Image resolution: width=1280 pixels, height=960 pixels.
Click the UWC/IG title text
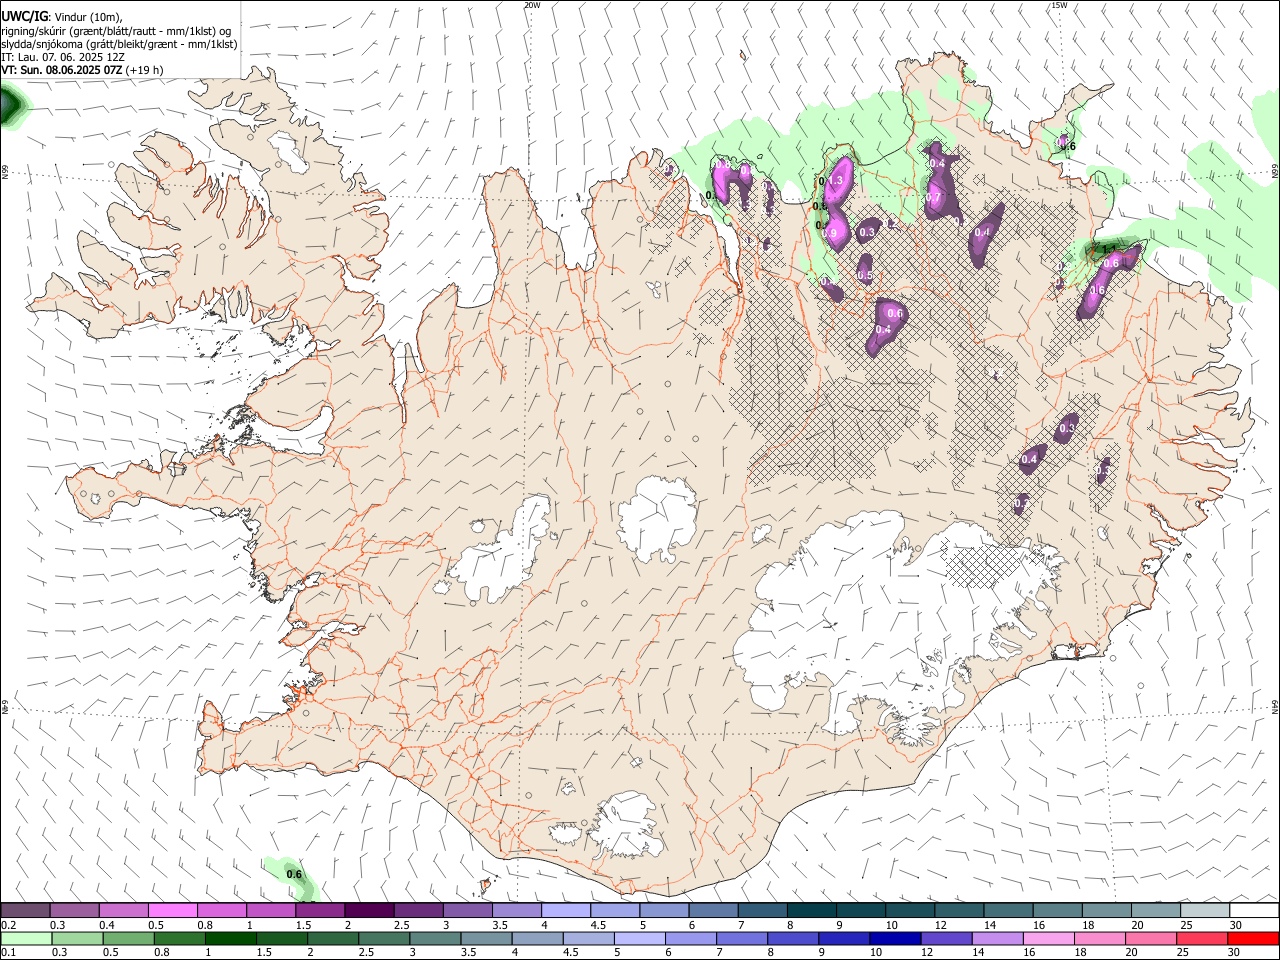pyautogui.click(x=24, y=16)
